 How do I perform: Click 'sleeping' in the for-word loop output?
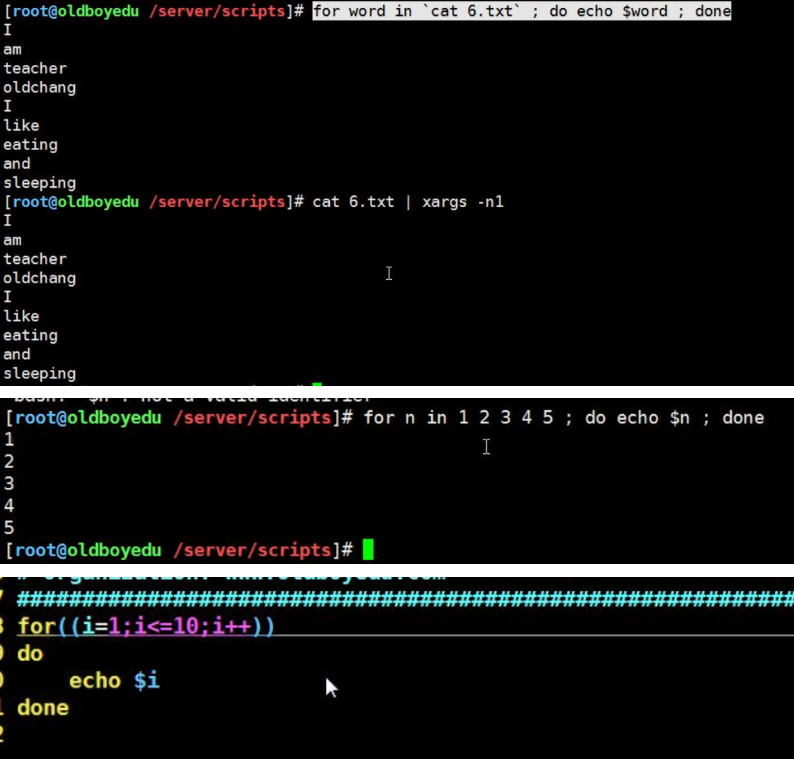39,183
